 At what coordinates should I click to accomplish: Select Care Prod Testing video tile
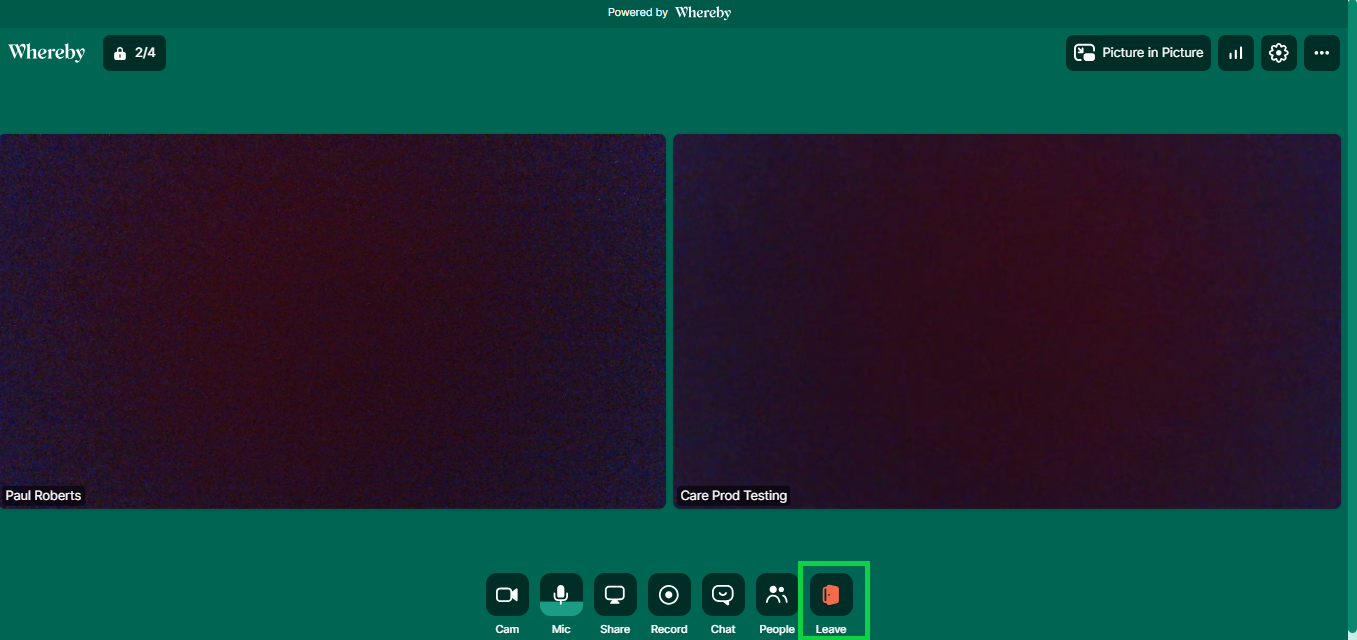(x=1007, y=321)
